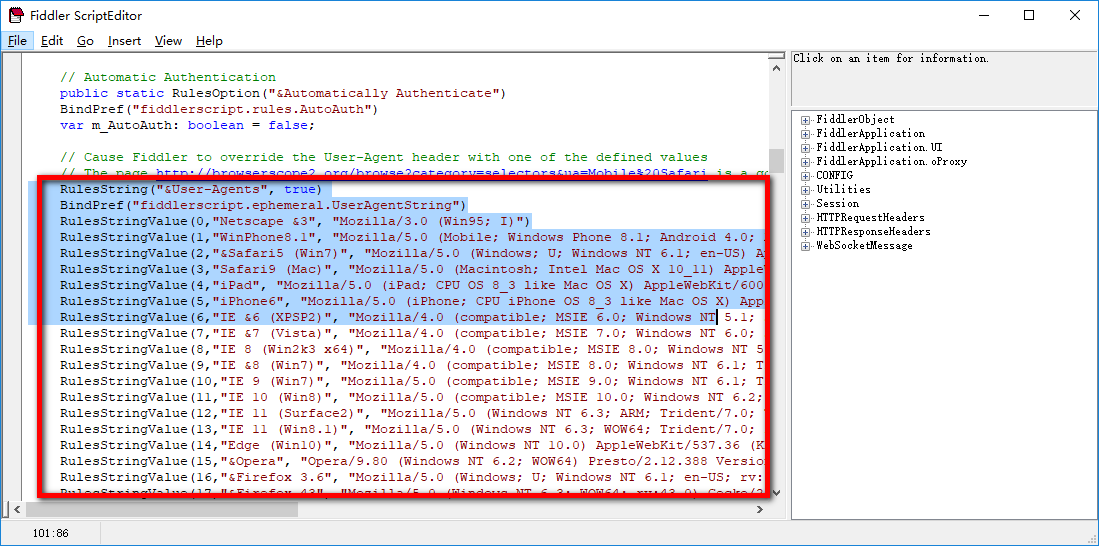Click the "var m_AutoAuth: boolean = false" line
The width and height of the screenshot is (1099, 546).
point(187,125)
